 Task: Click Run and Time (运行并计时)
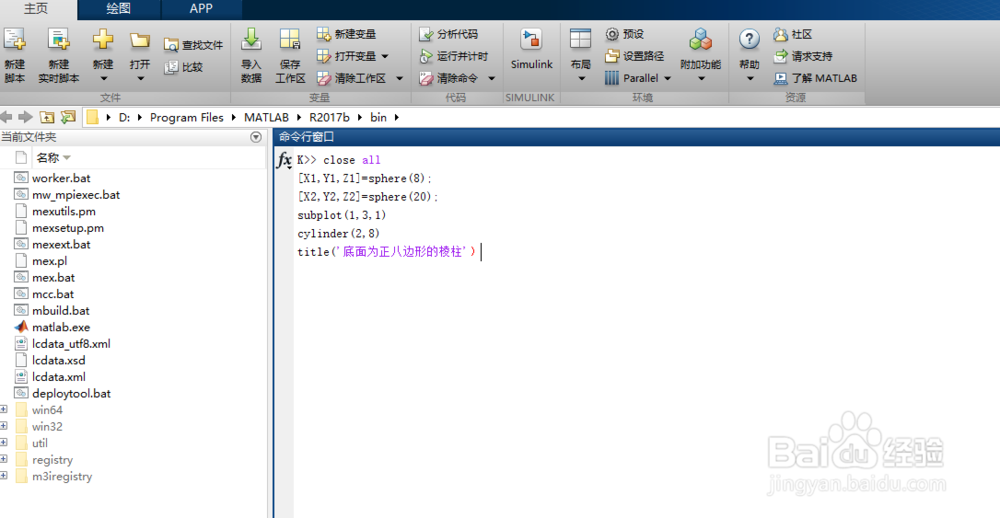point(453,56)
